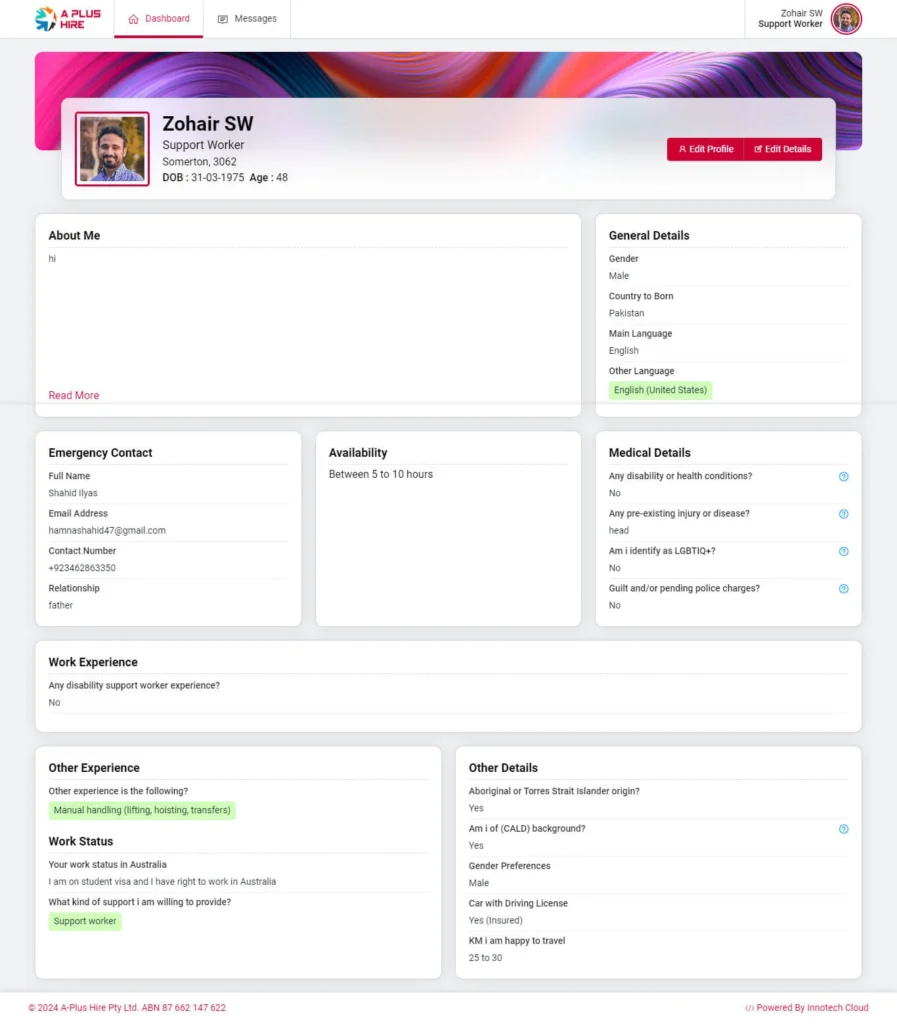Click the emergency contact email address
This screenshot has height=1024, width=897.
[x=107, y=531]
